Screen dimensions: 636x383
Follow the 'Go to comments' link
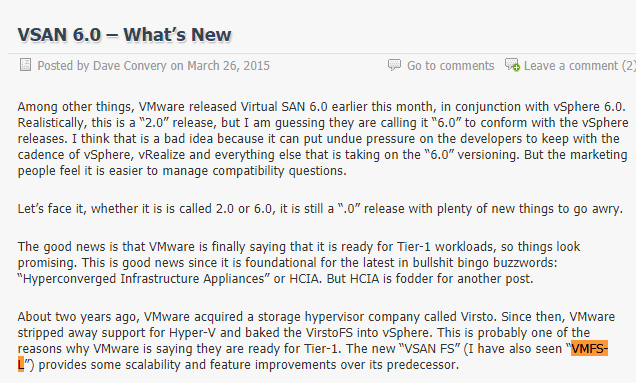coord(450,66)
